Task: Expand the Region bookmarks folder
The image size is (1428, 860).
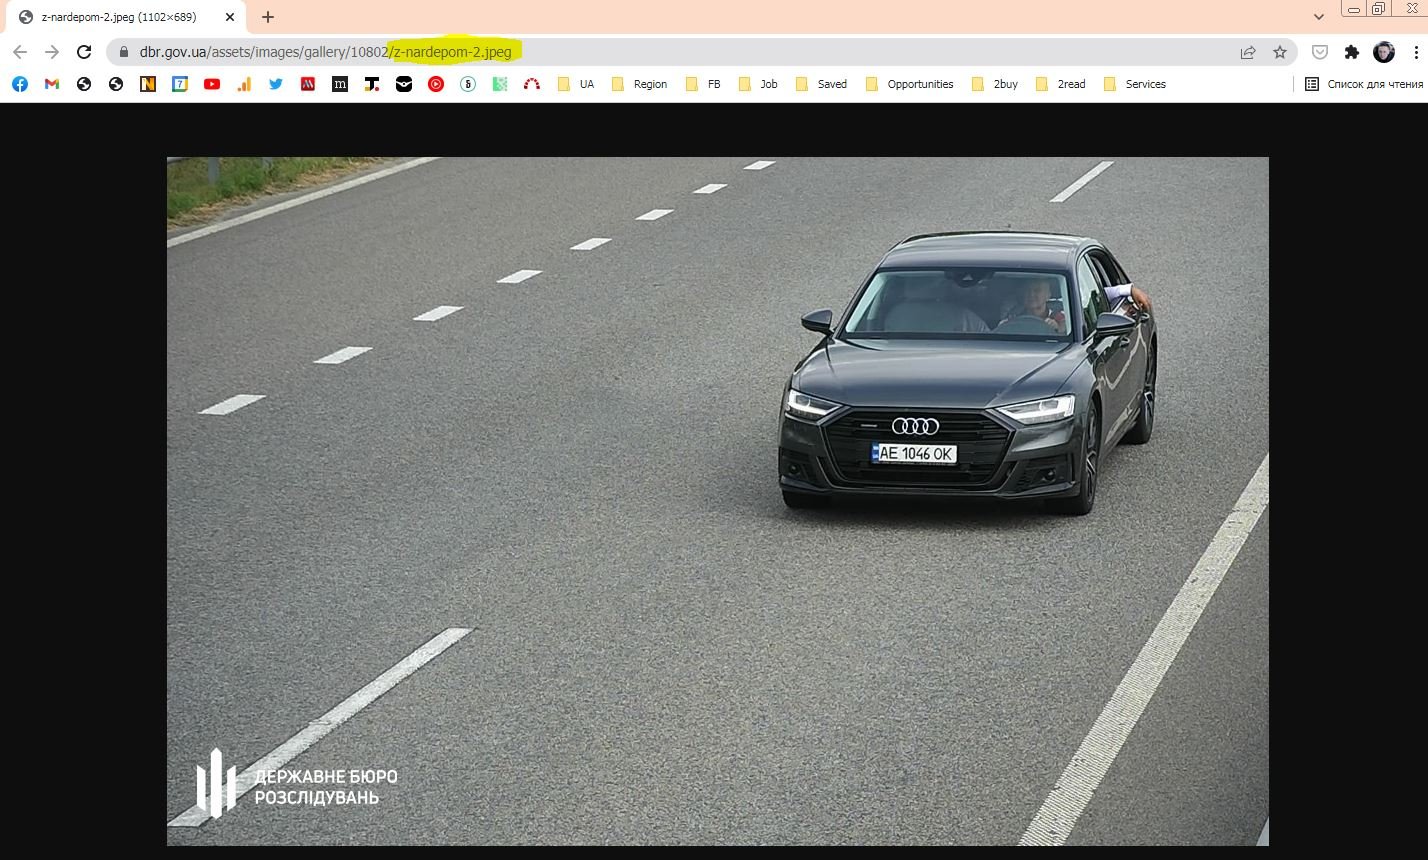Action: coord(639,84)
